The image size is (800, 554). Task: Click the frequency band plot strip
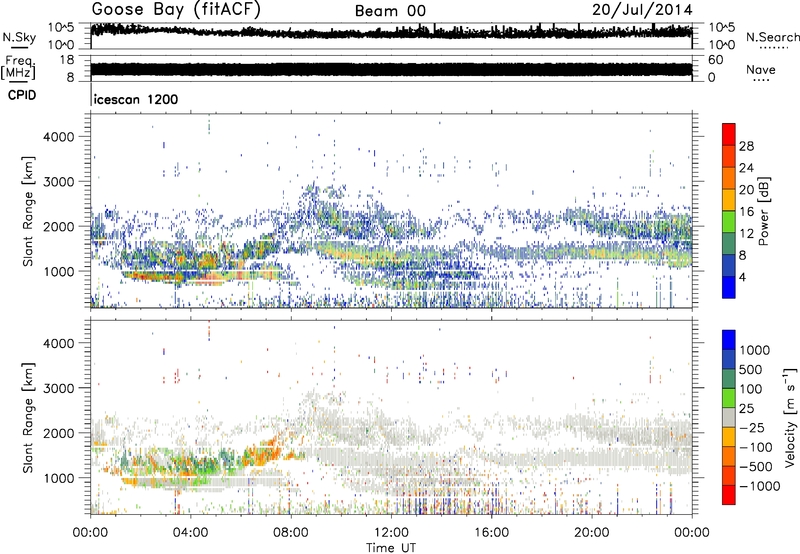[x=391, y=69]
